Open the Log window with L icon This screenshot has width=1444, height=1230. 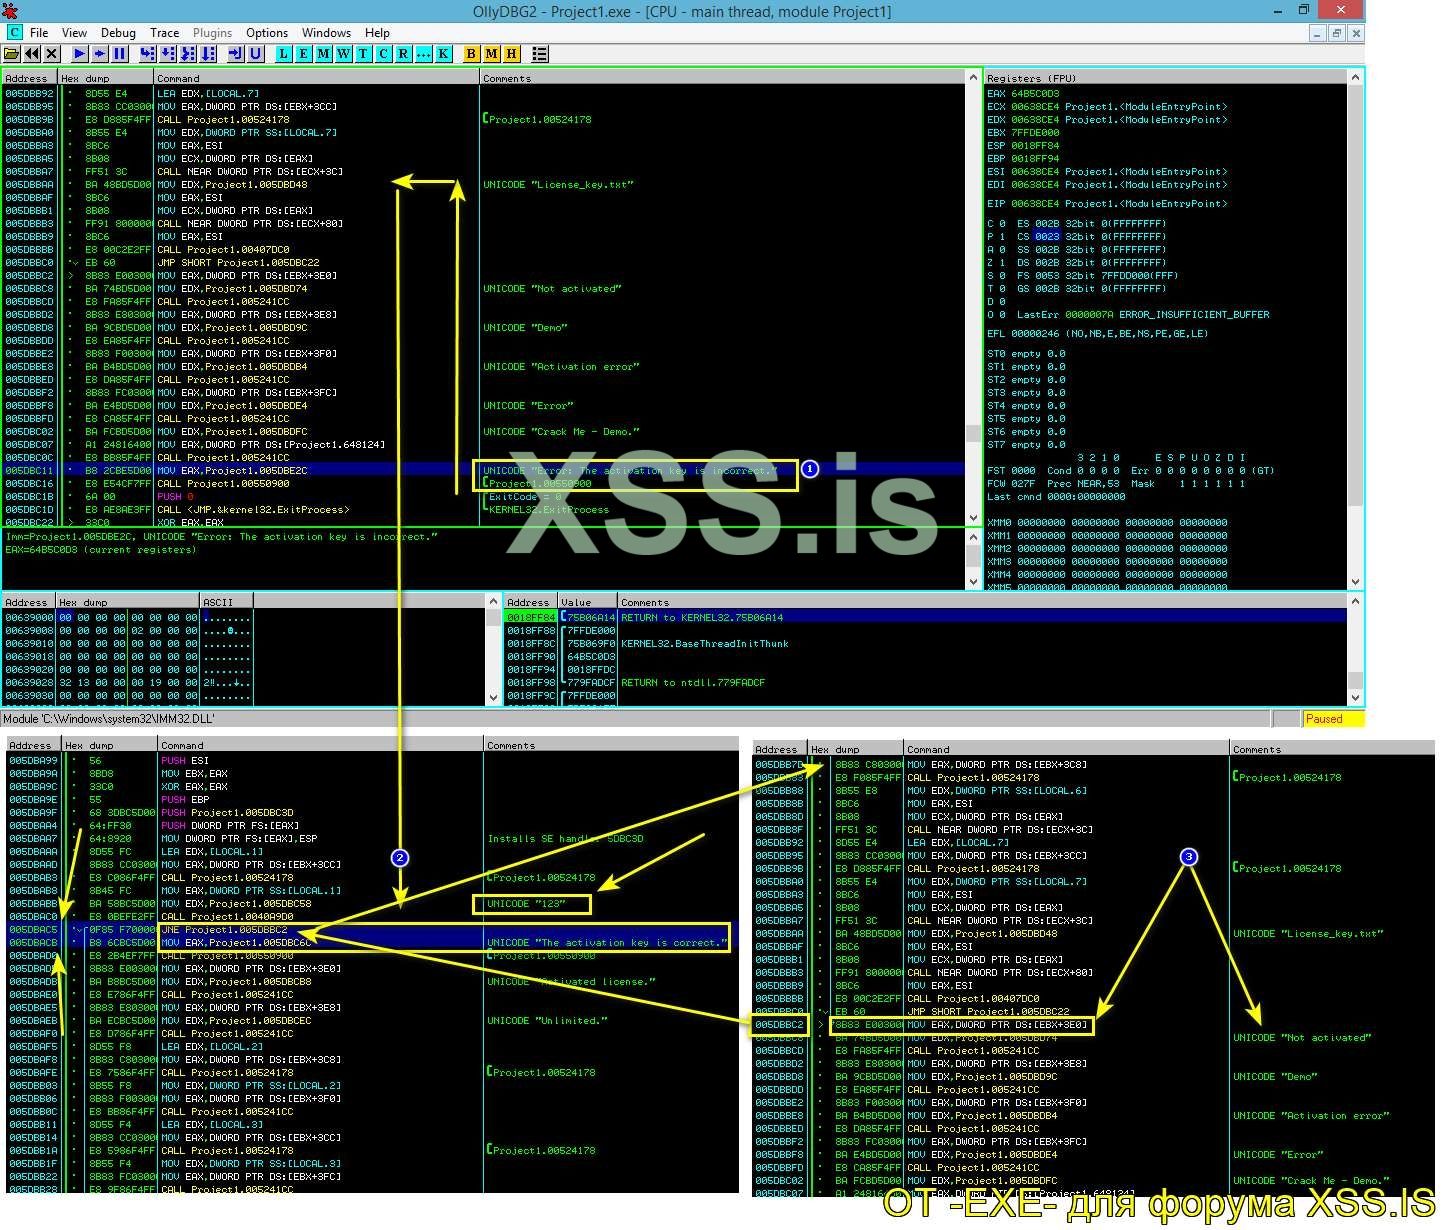coord(284,54)
